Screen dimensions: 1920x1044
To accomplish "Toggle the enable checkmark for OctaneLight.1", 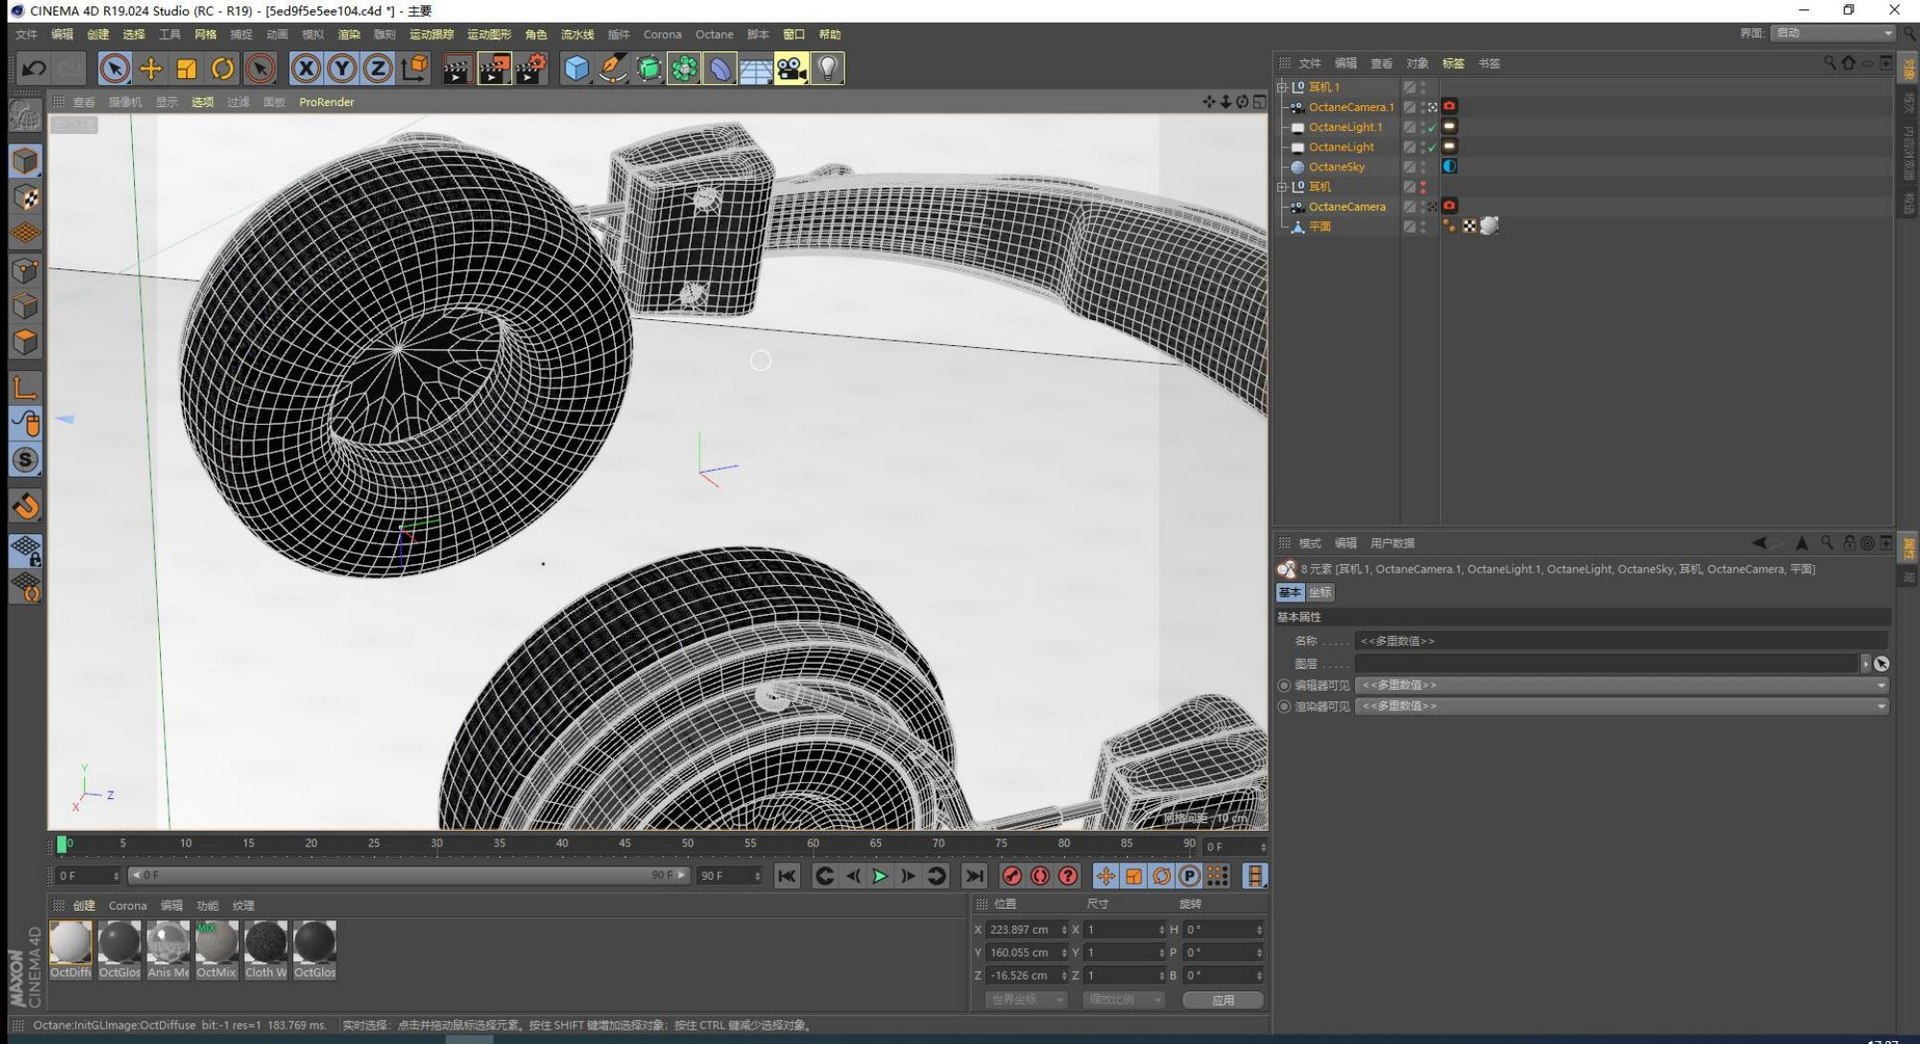I will click(x=1432, y=127).
